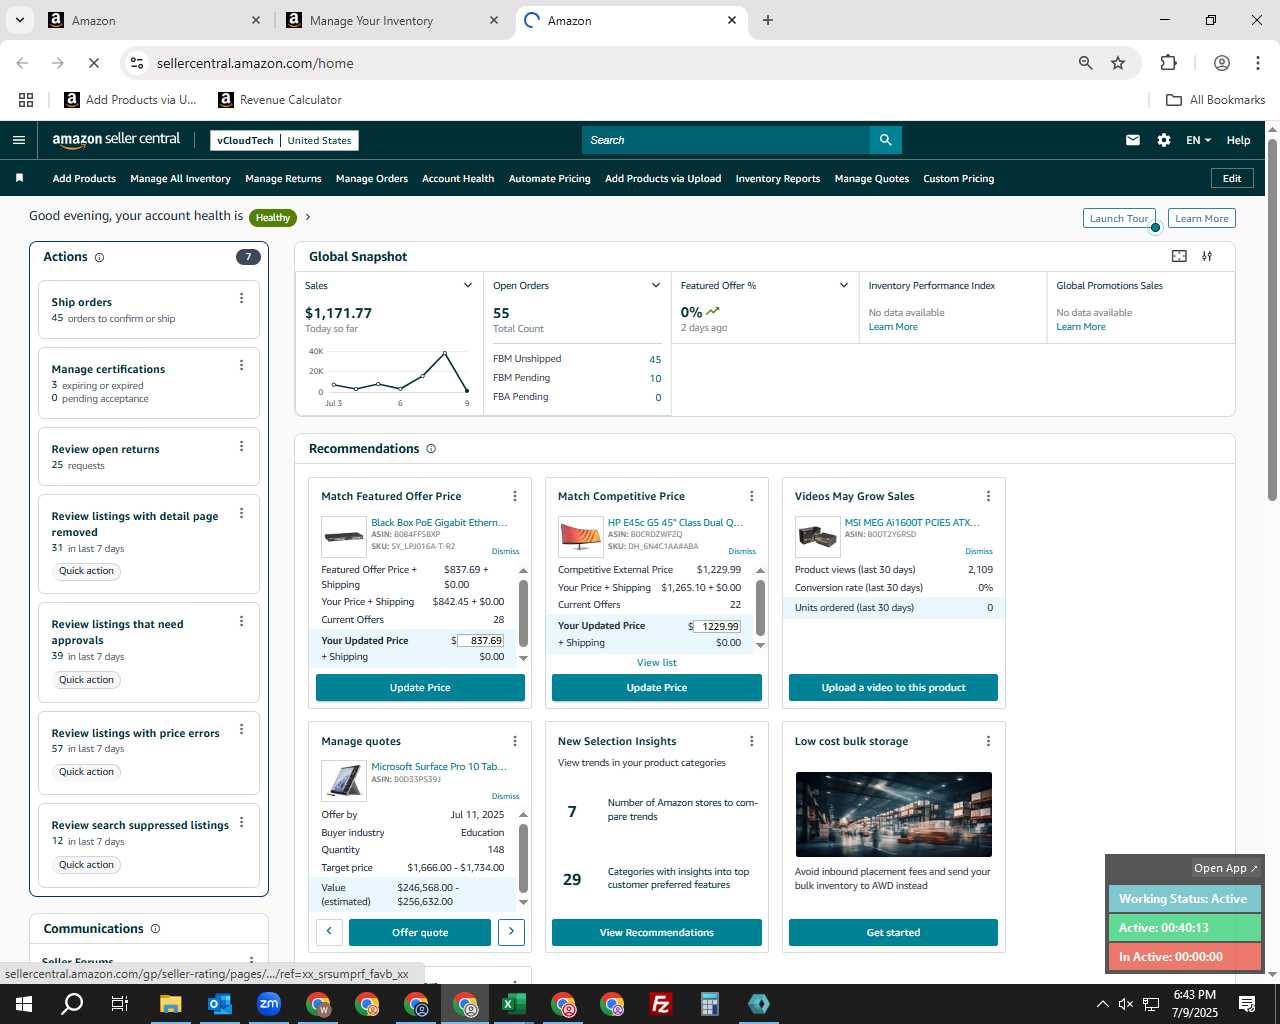Open Manage certifications three-dot menu

coord(241,365)
